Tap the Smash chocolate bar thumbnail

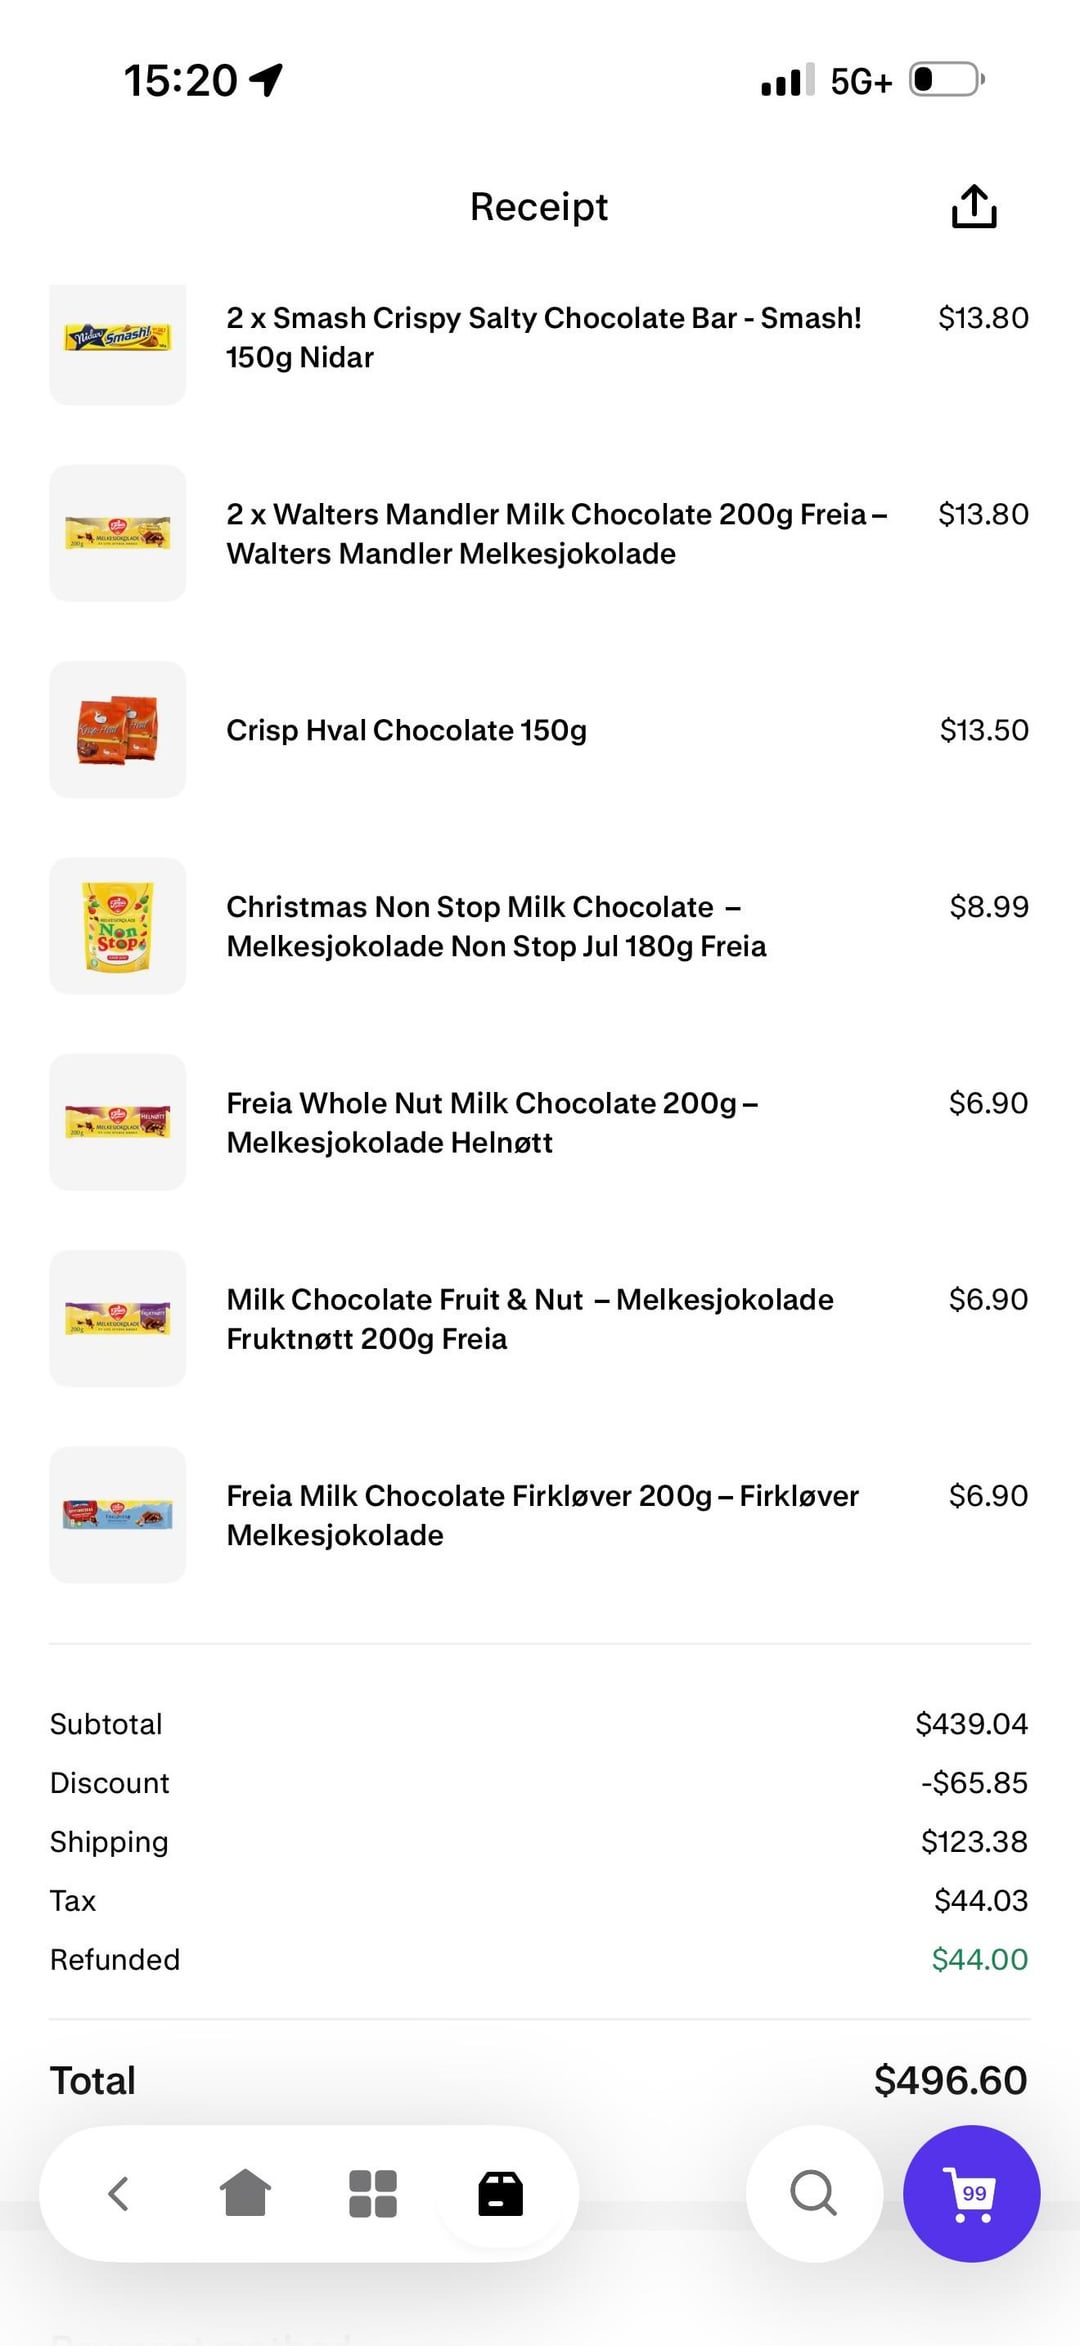[118, 338]
